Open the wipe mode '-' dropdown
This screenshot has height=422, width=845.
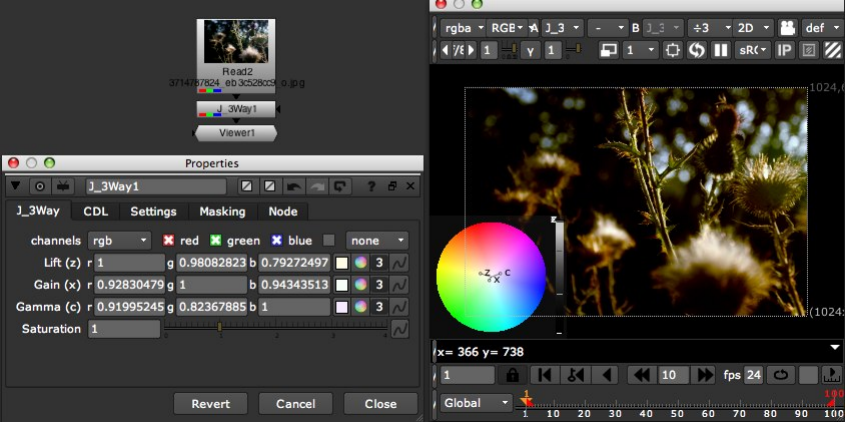608,27
